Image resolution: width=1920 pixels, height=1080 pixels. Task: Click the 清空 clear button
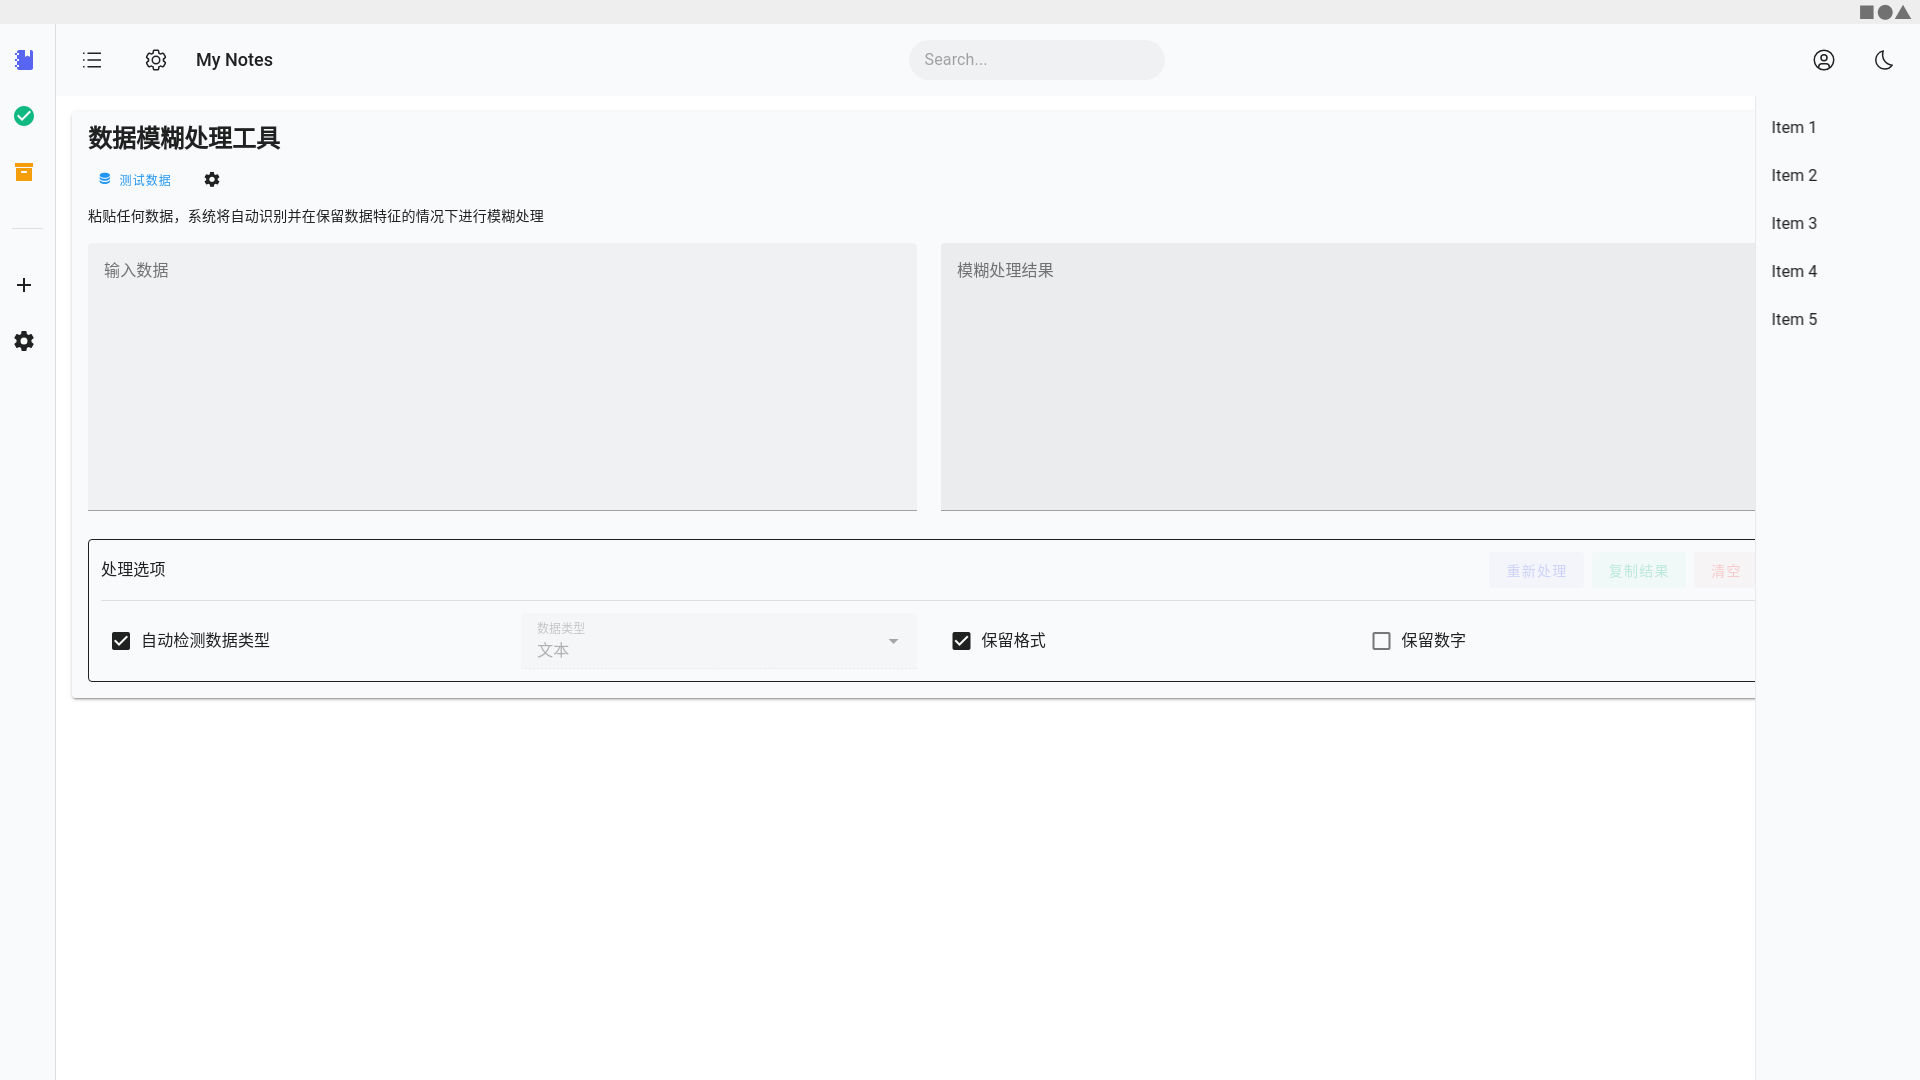pos(1725,571)
